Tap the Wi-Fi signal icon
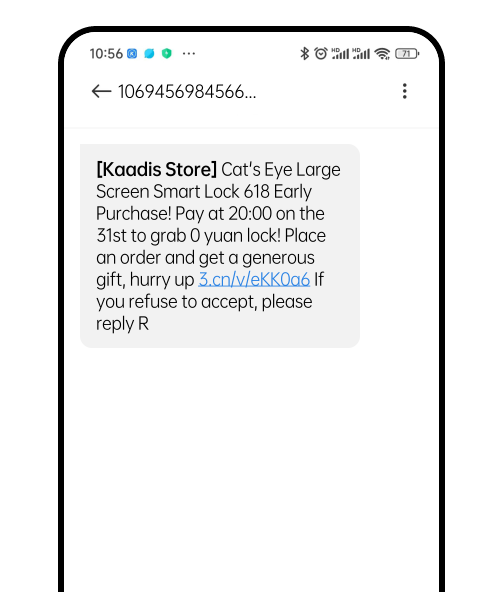 (382, 54)
